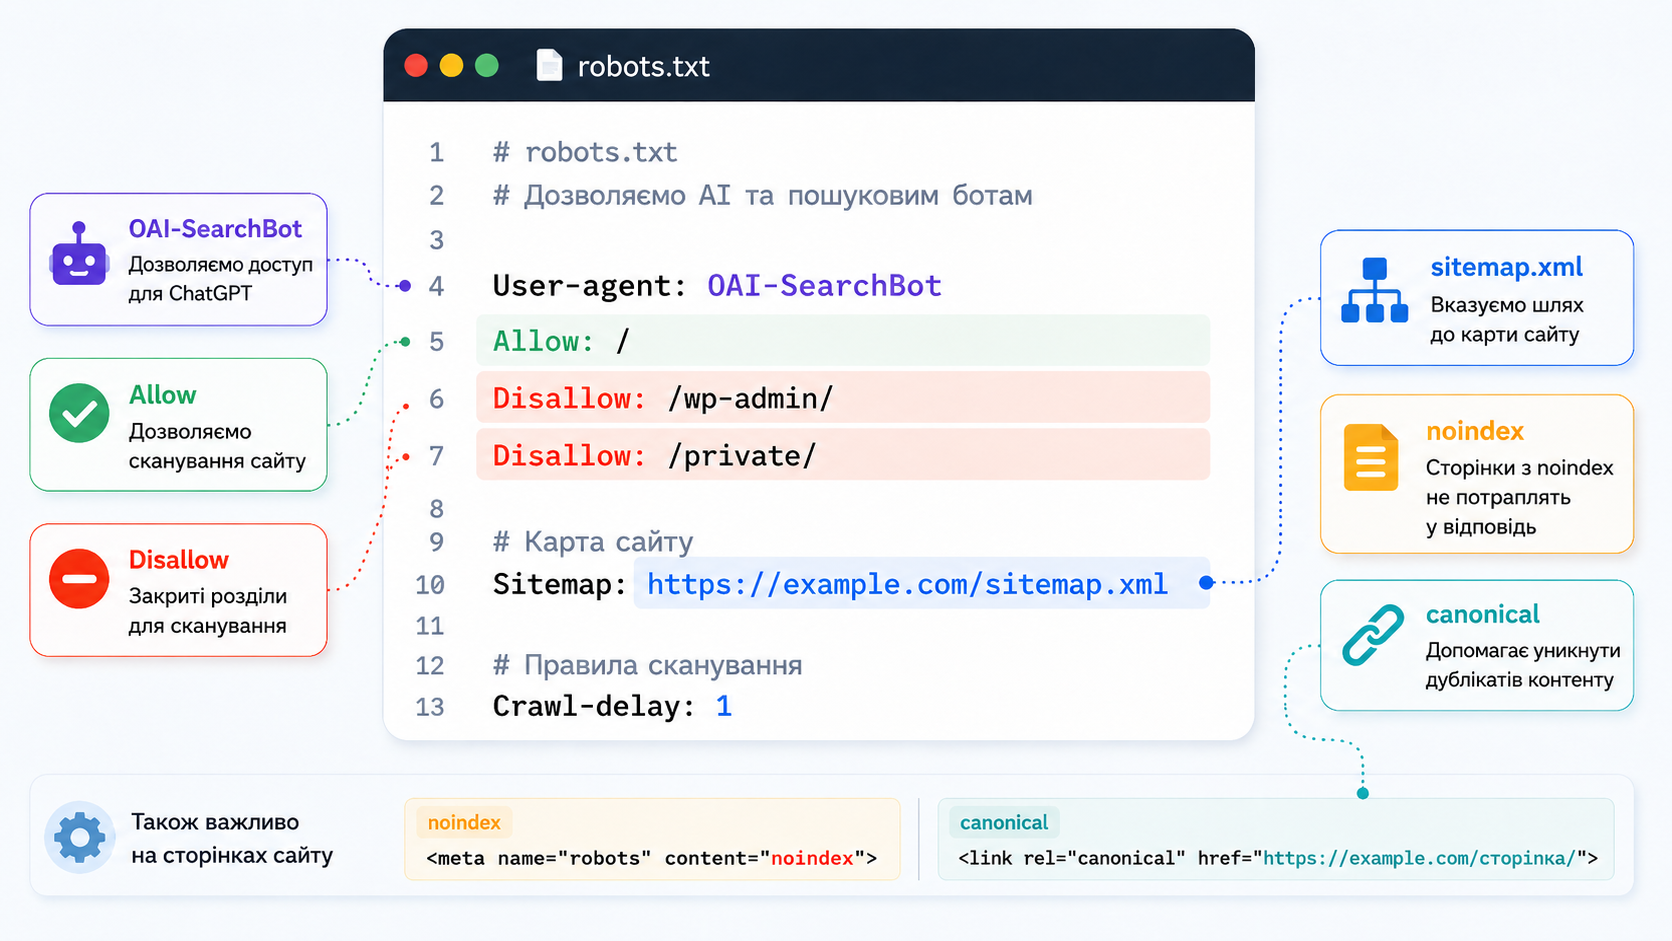Click the red 'noindex' value in meta snippet

pyautogui.click(x=812, y=858)
